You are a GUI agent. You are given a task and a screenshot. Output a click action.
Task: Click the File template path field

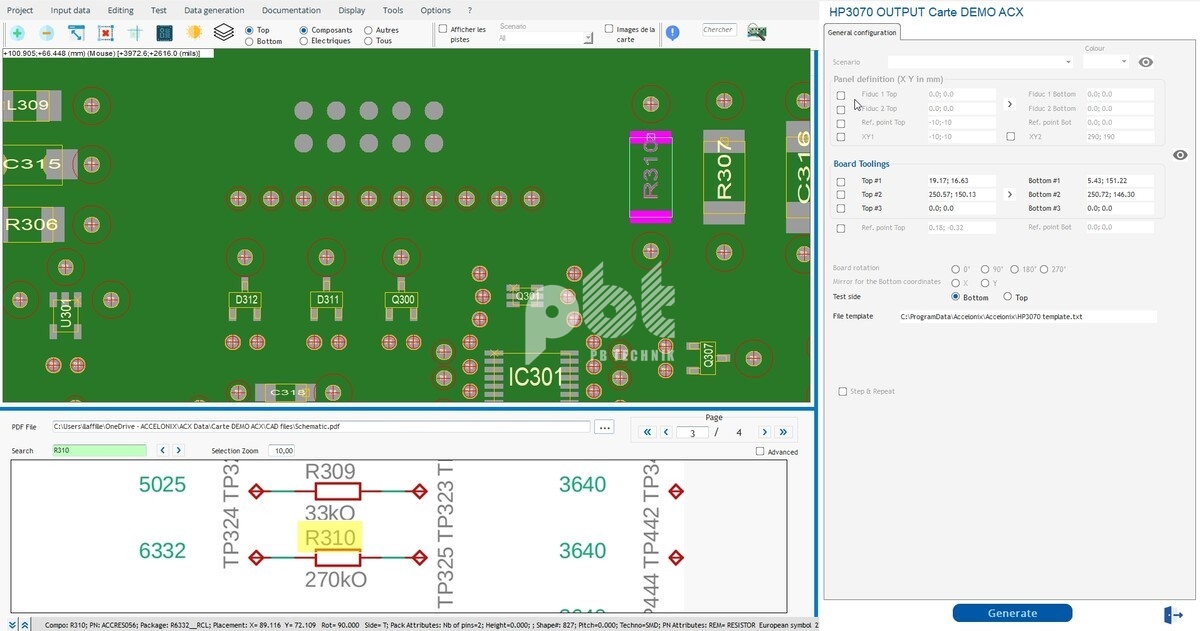(1027, 316)
